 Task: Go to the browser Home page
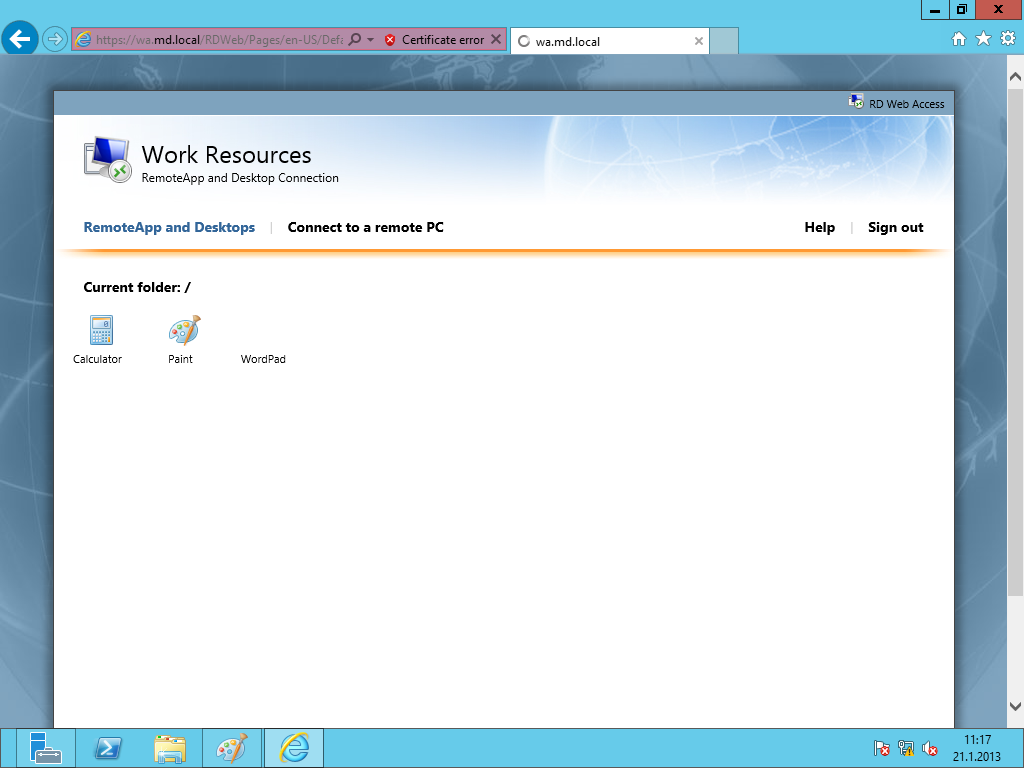(x=959, y=39)
